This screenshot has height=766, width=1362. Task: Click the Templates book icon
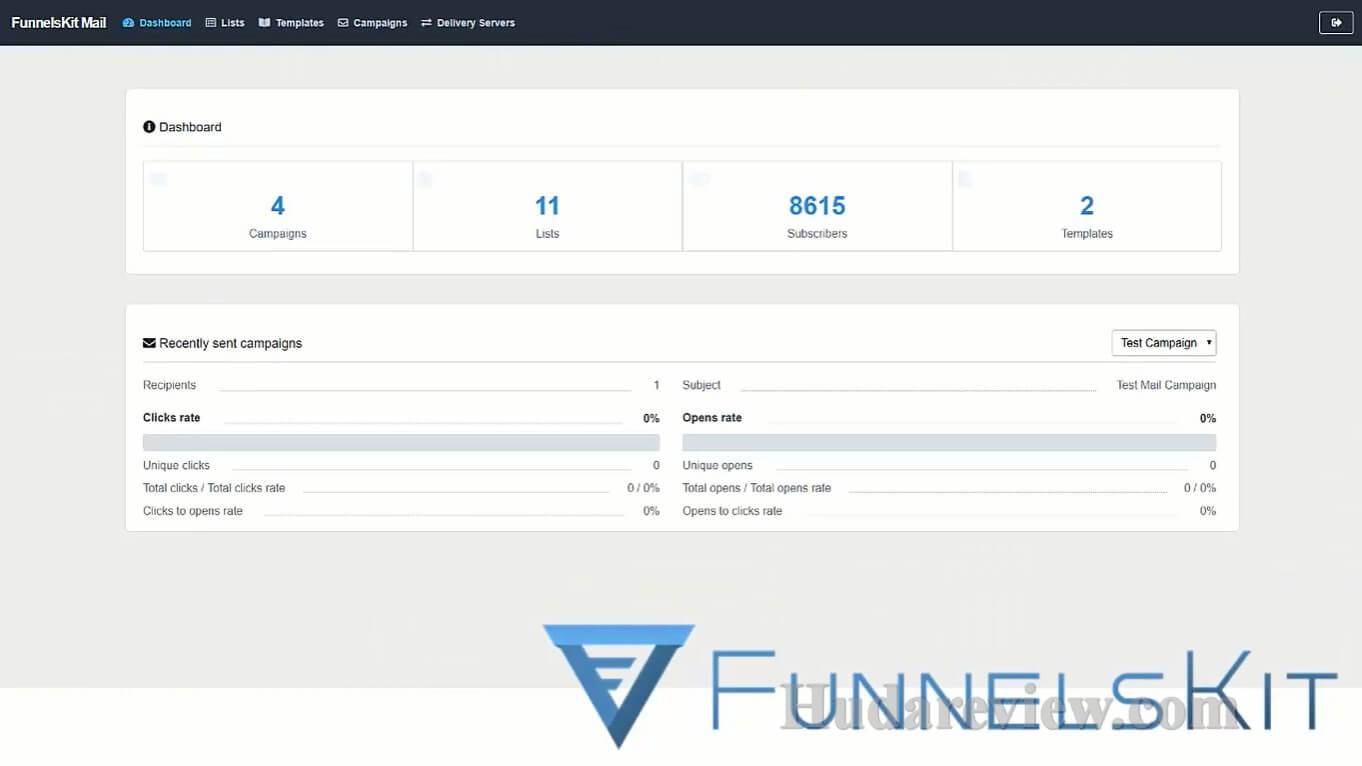pyautogui.click(x=264, y=23)
